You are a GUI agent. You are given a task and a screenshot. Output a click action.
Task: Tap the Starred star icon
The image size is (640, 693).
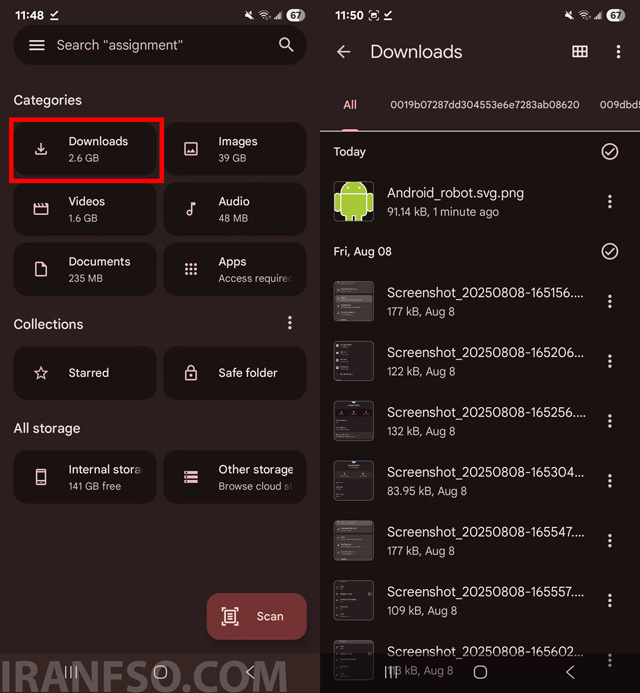[41, 373]
